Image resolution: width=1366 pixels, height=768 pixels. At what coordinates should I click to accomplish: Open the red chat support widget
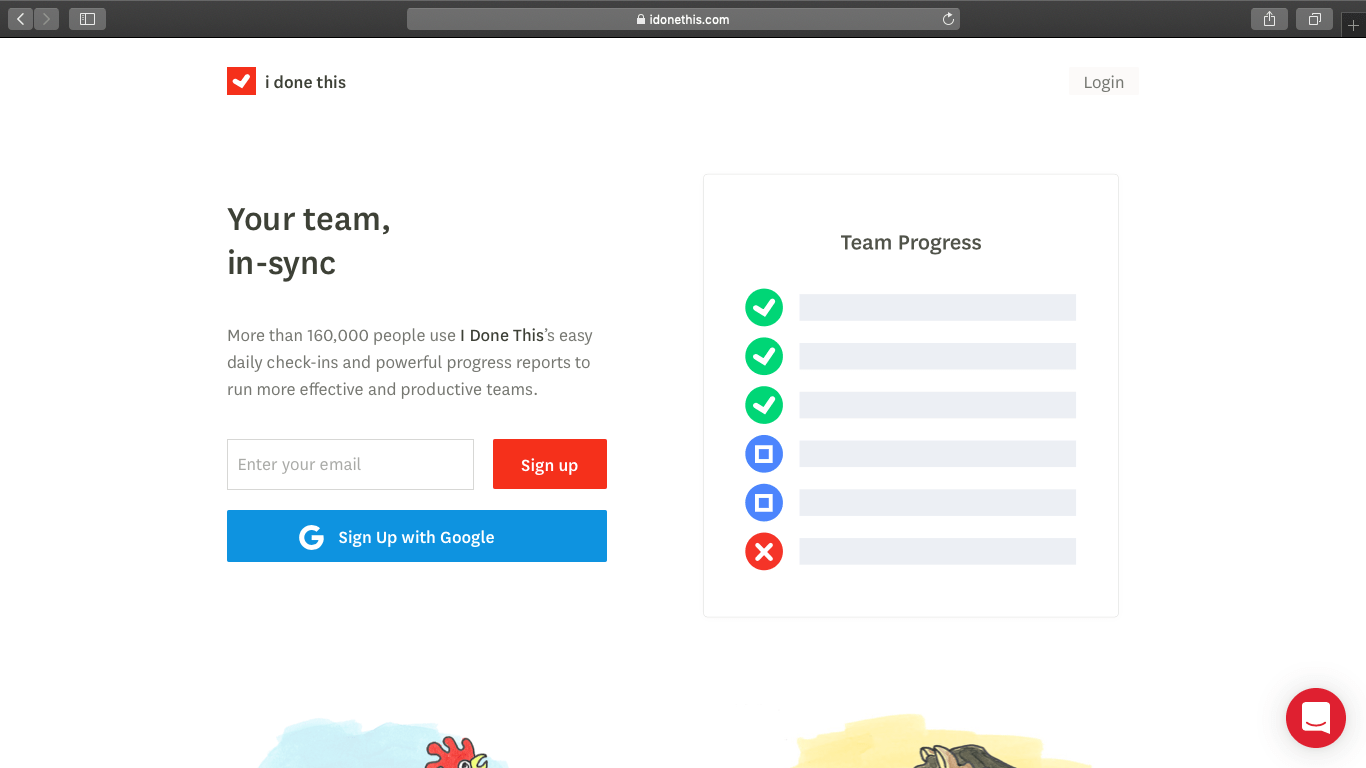(1316, 718)
